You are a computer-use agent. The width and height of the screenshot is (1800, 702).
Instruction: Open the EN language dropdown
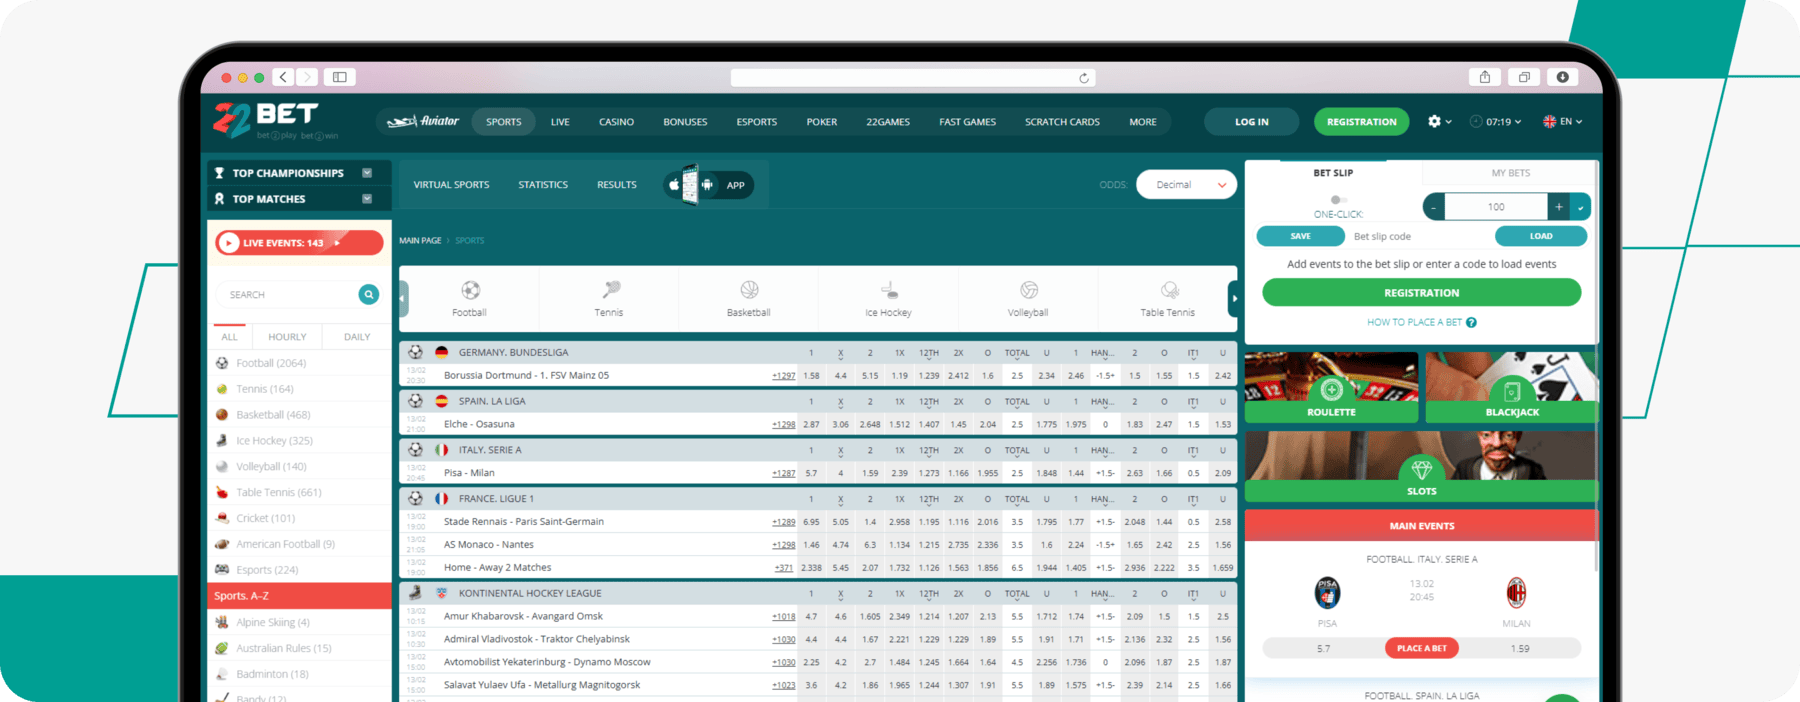[1563, 122]
